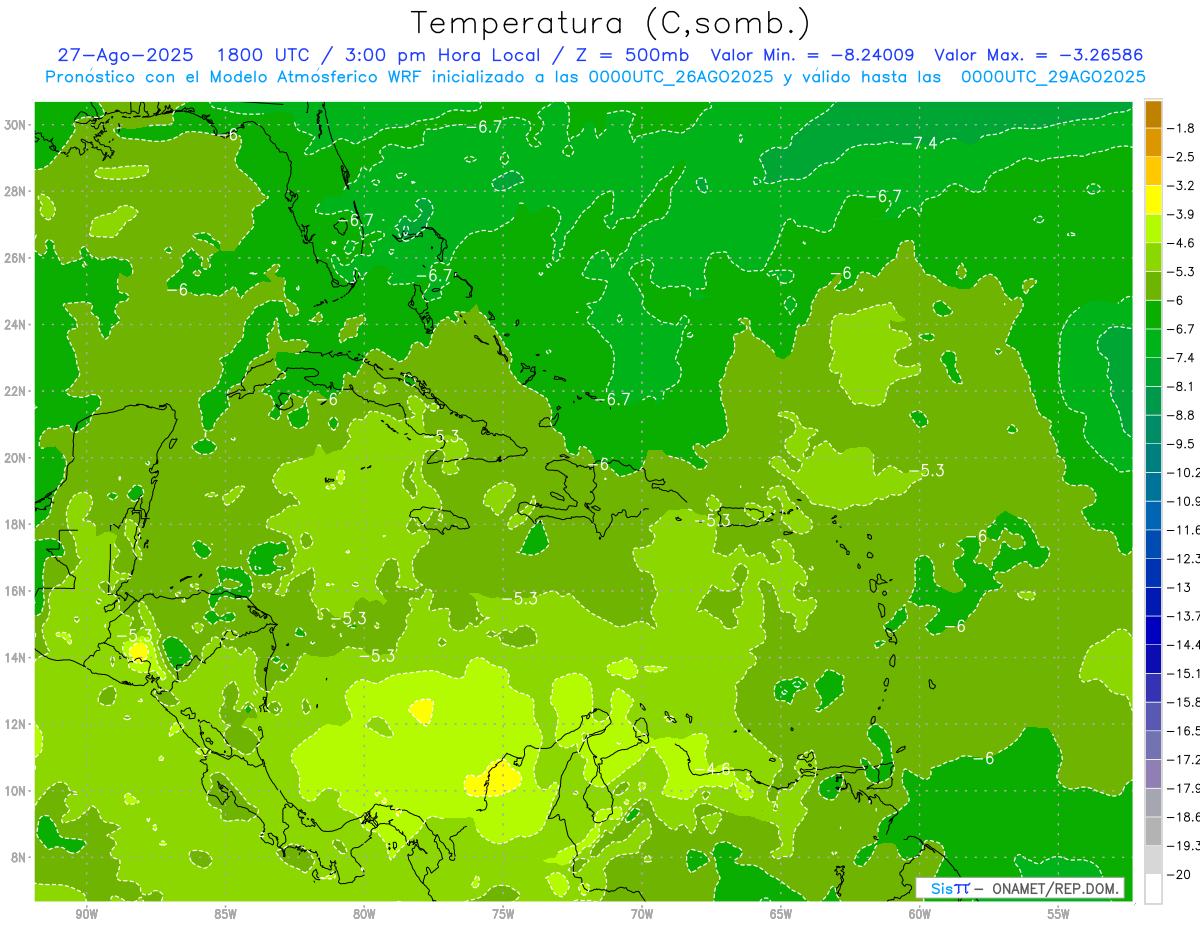Click the '90W' longitude label
Image resolution: width=1200 pixels, height=927 pixels.
[x=86, y=914]
